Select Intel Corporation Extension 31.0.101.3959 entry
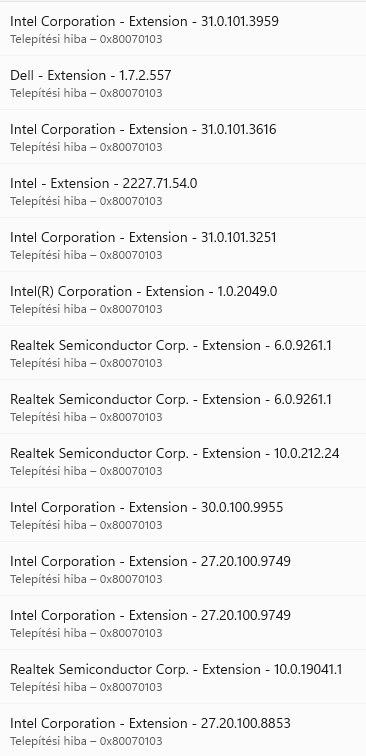This screenshot has height=756, width=366. [x=183, y=28]
